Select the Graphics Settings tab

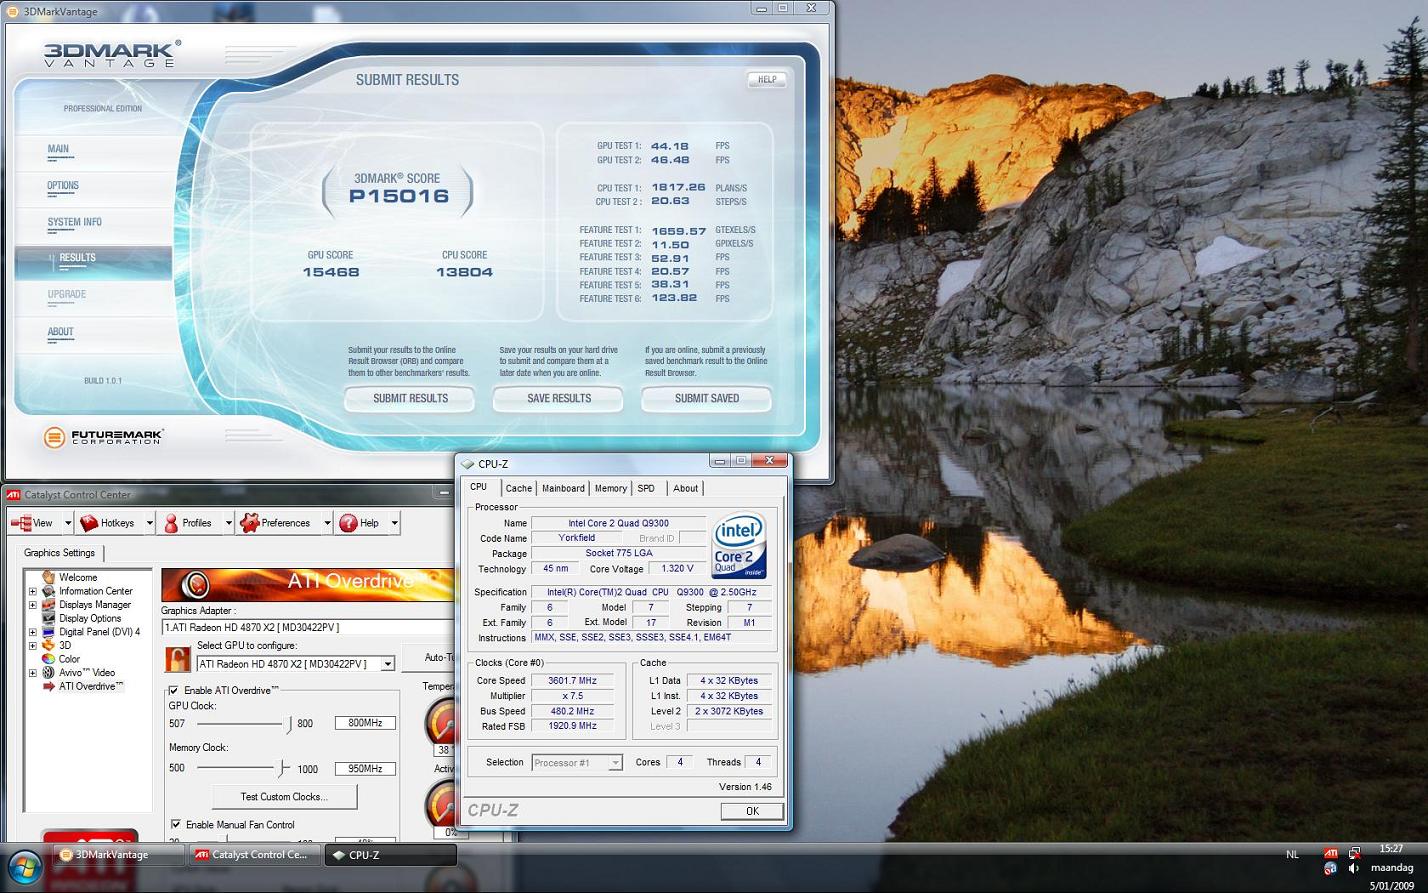coord(59,553)
